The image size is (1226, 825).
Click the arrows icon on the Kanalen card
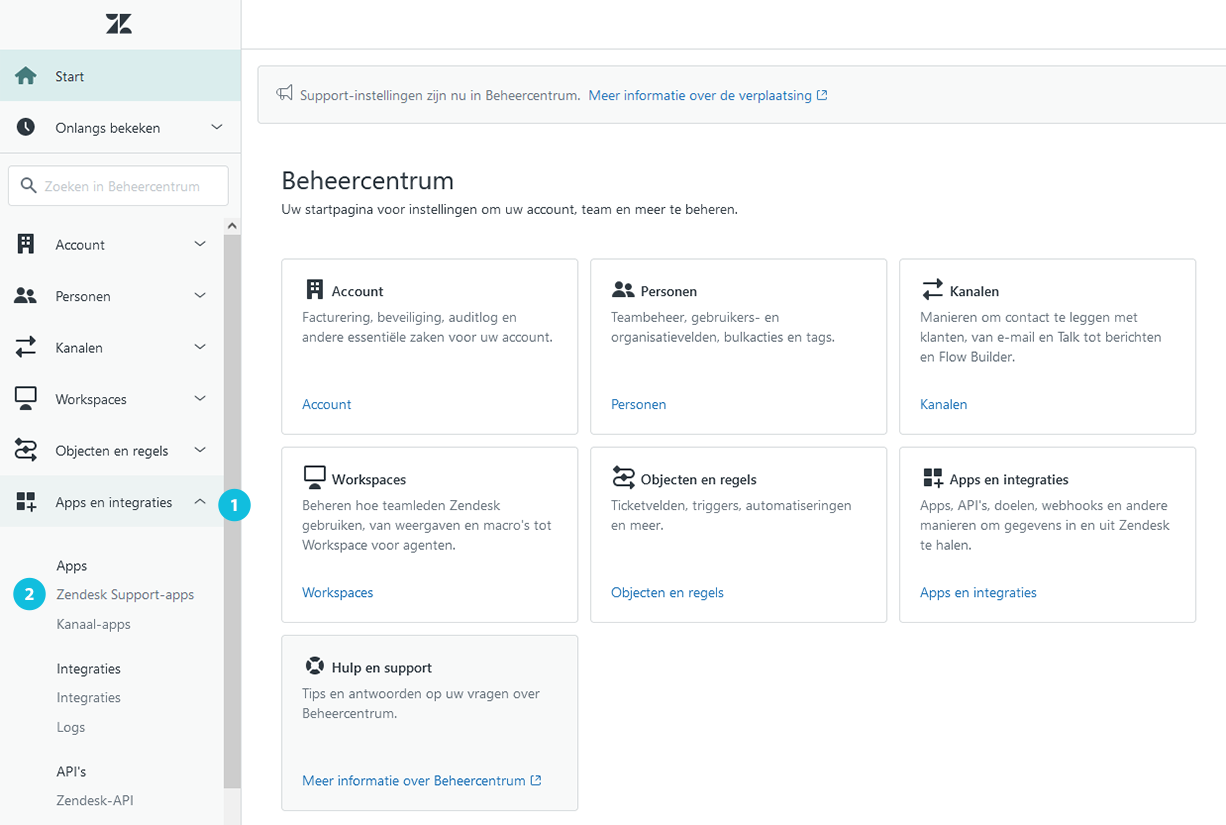pyautogui.click(x=932, y=290)
